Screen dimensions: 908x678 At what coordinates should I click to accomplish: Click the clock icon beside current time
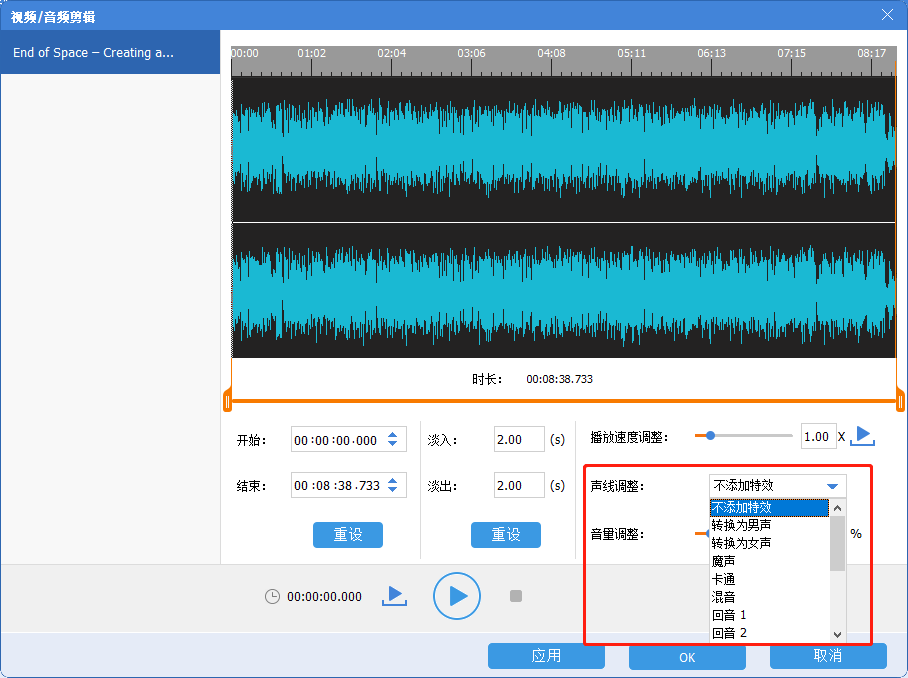[x=272, y=596]
